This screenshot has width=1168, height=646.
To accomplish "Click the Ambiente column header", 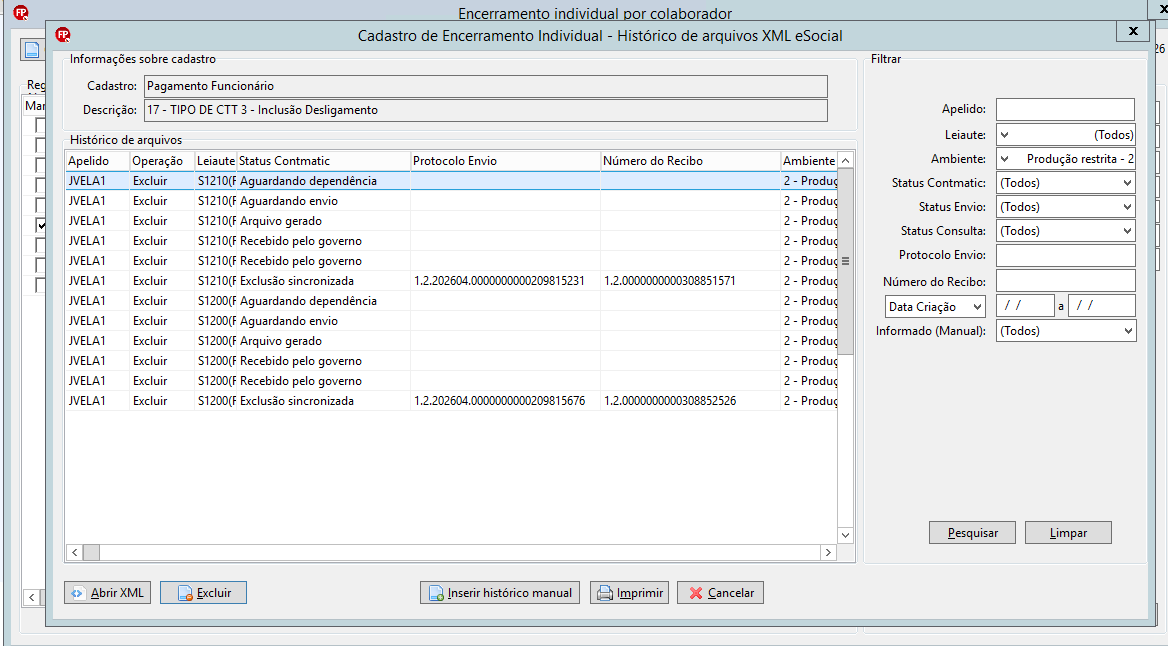I will [x=808, y=161].
